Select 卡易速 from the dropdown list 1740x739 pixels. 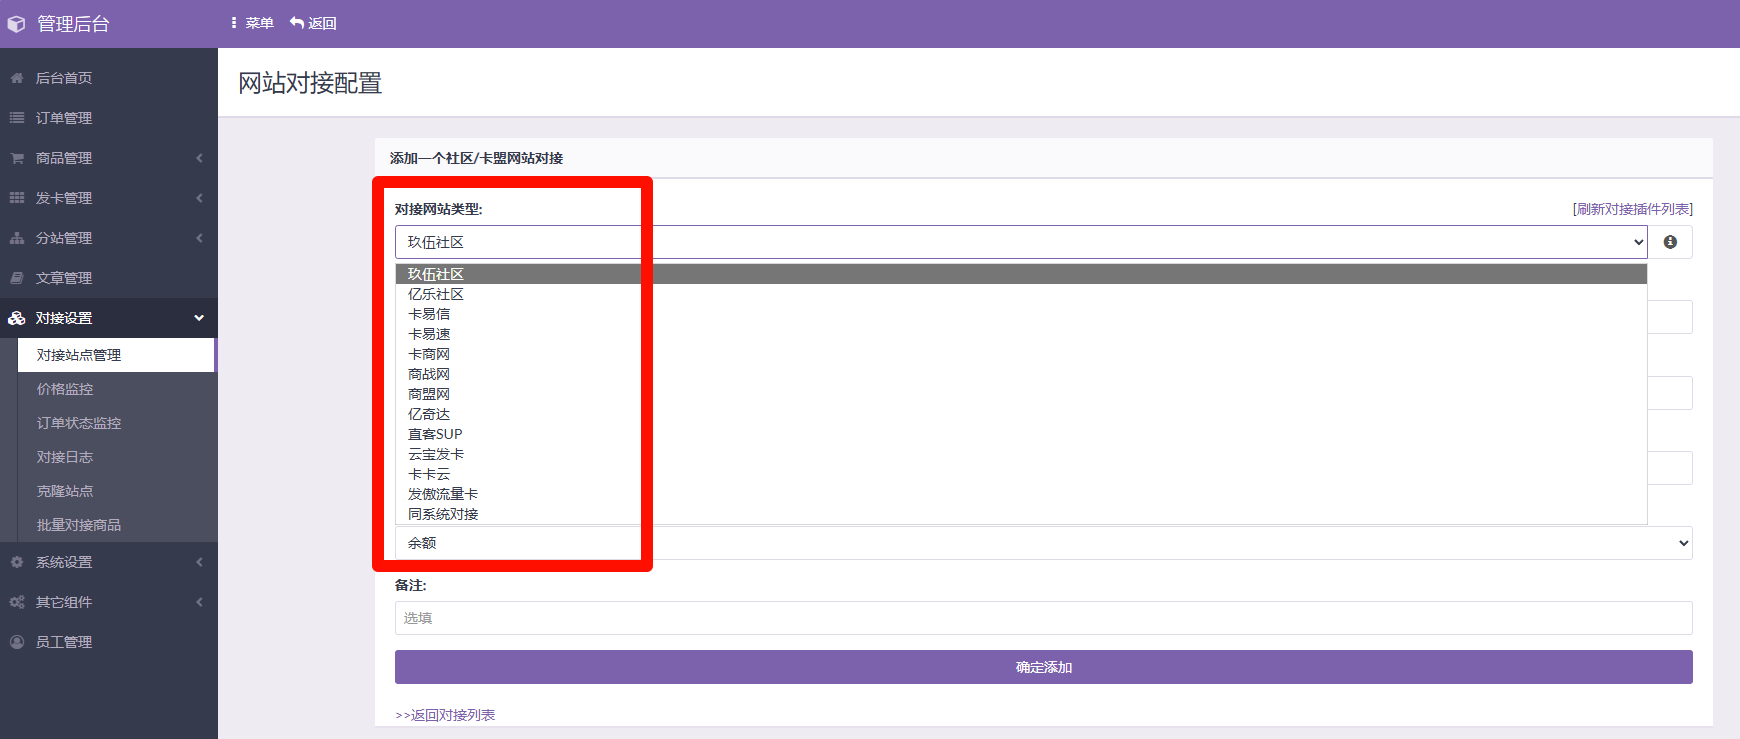point(1021,334)
